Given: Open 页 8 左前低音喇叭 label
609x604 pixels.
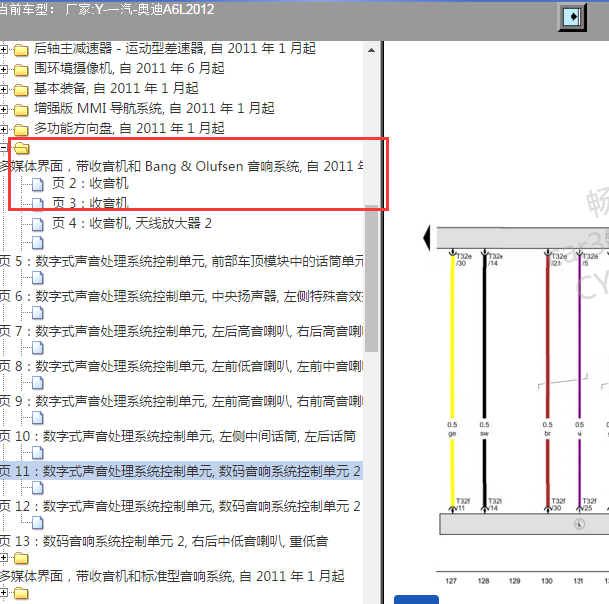Looking at the screenshot, I should (181, 366).
